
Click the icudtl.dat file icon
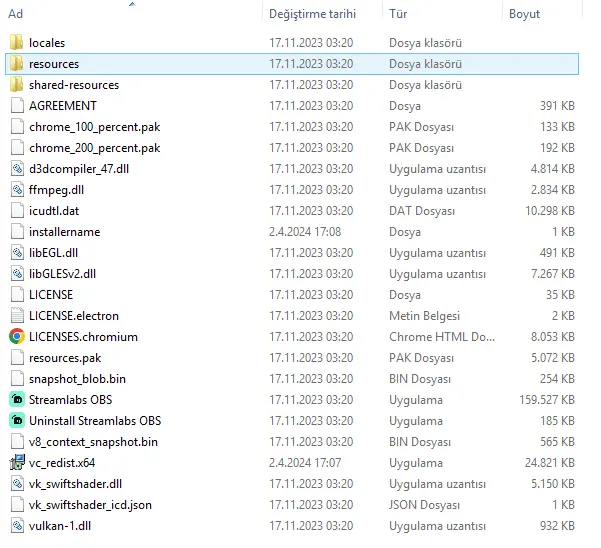(x=17, y=211)
